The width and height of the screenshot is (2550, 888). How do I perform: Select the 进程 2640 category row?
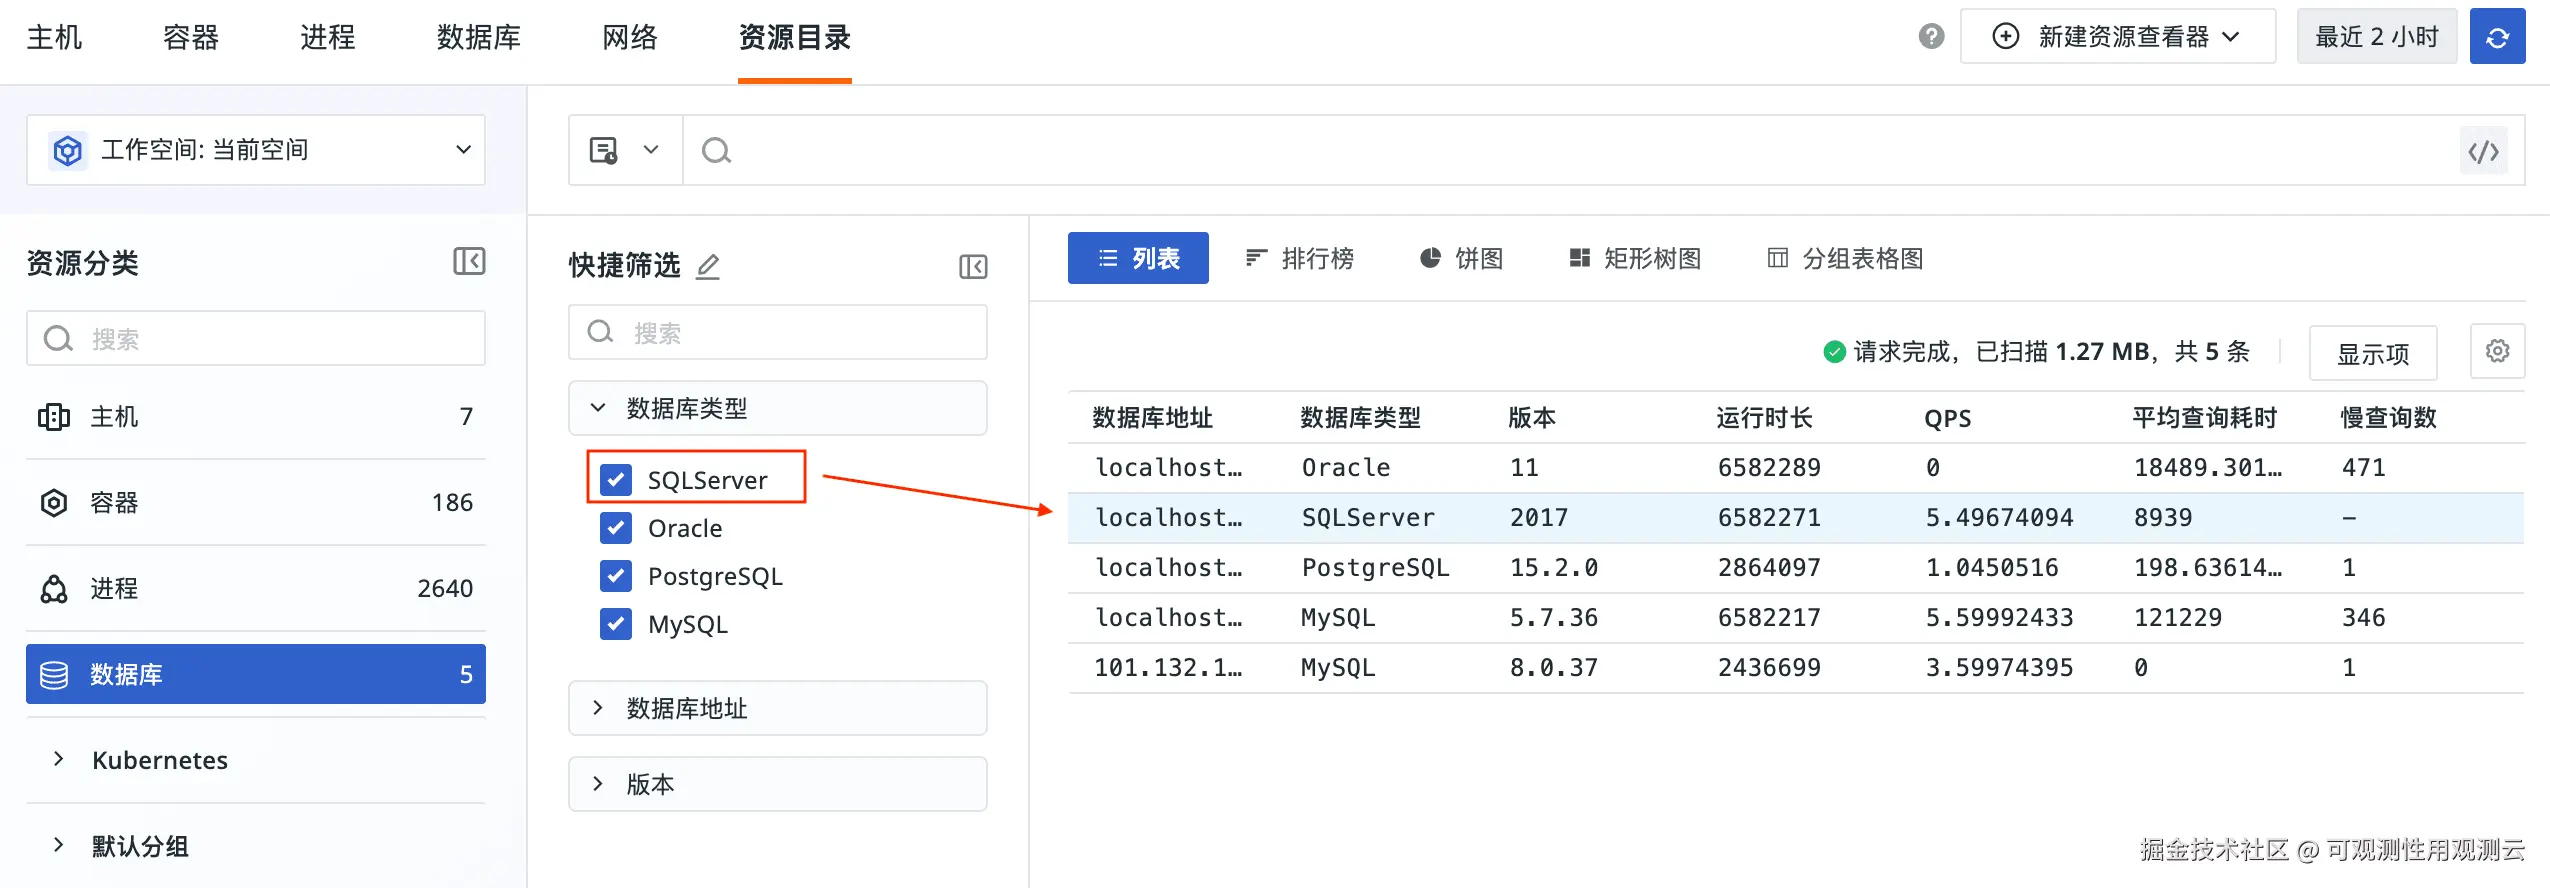256,589
